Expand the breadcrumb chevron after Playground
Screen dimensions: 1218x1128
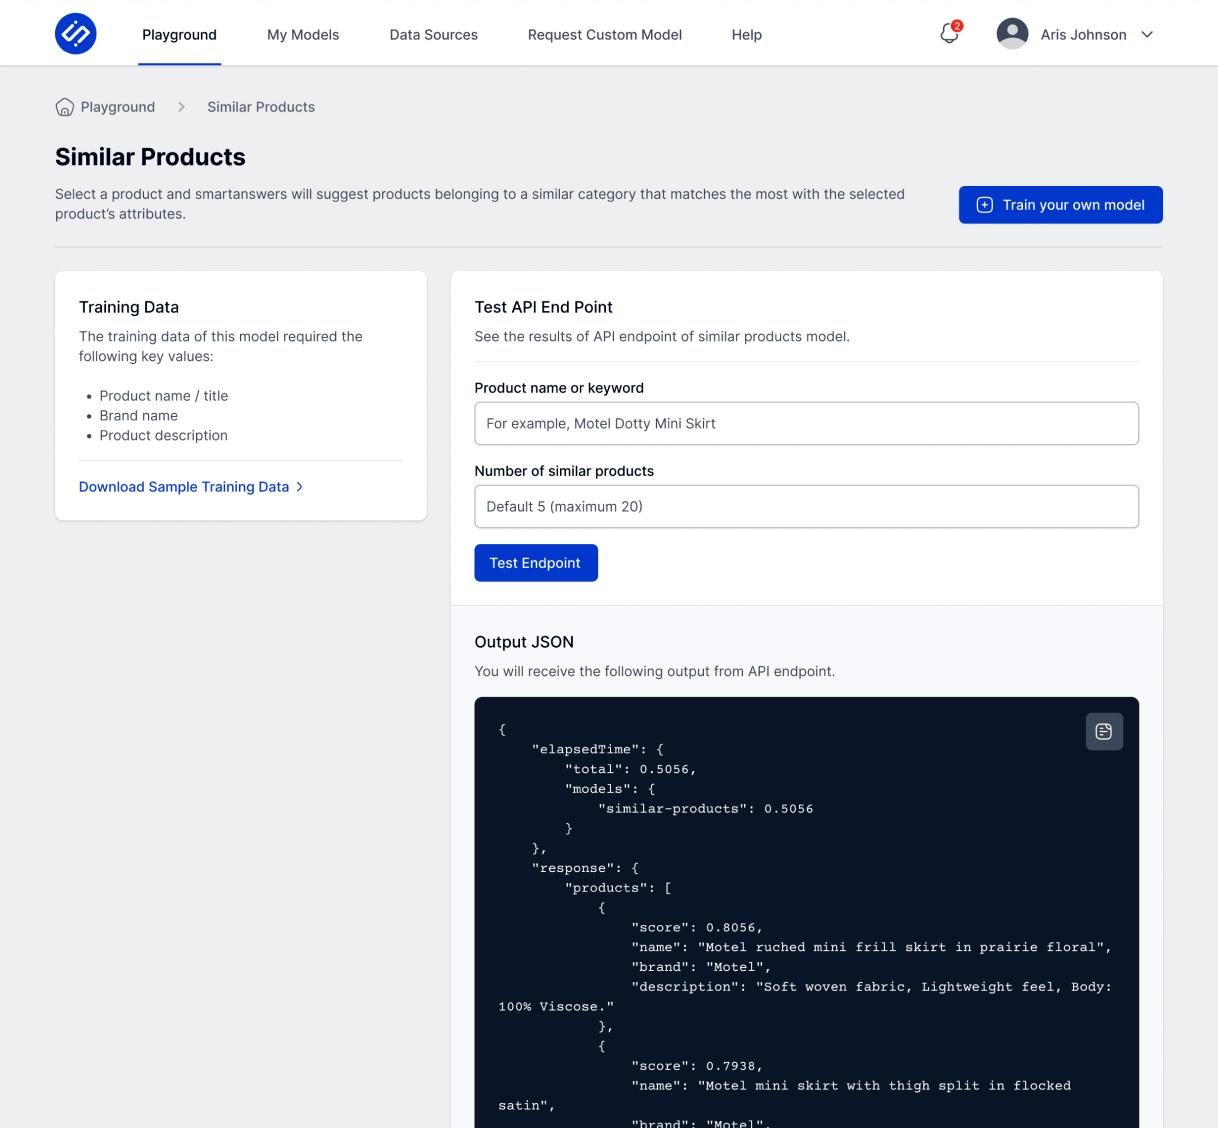click(x=182, y=107)
